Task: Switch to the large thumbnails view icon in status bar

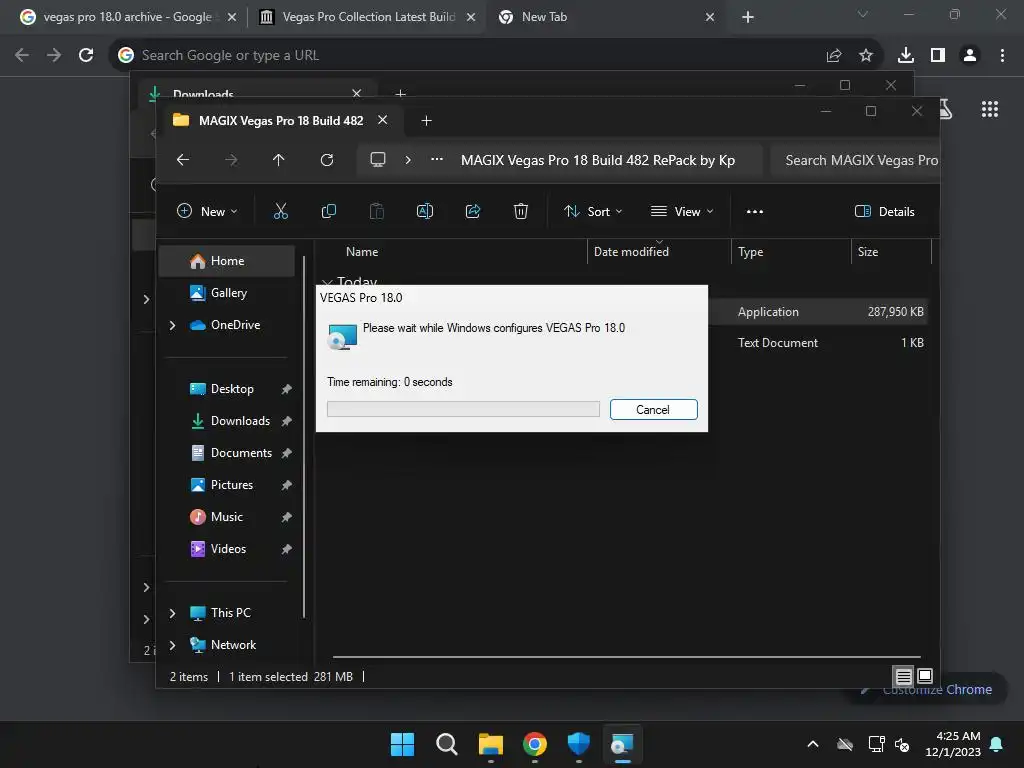Action: coord(925,676)
